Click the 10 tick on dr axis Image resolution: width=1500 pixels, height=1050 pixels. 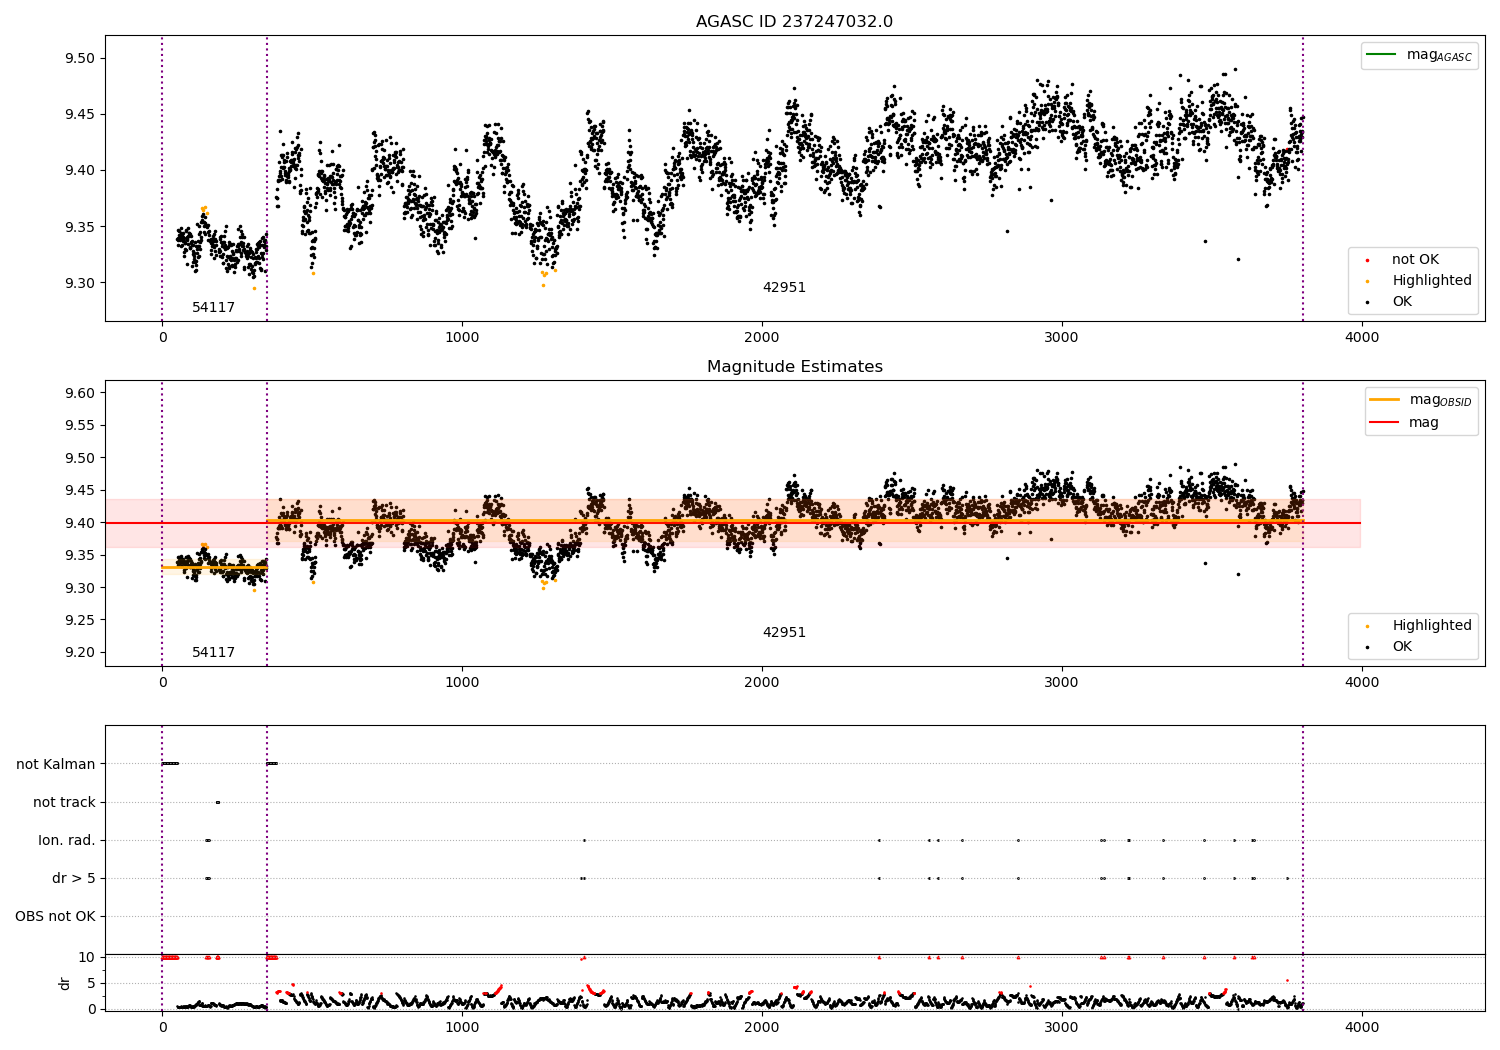click(87, 958)
